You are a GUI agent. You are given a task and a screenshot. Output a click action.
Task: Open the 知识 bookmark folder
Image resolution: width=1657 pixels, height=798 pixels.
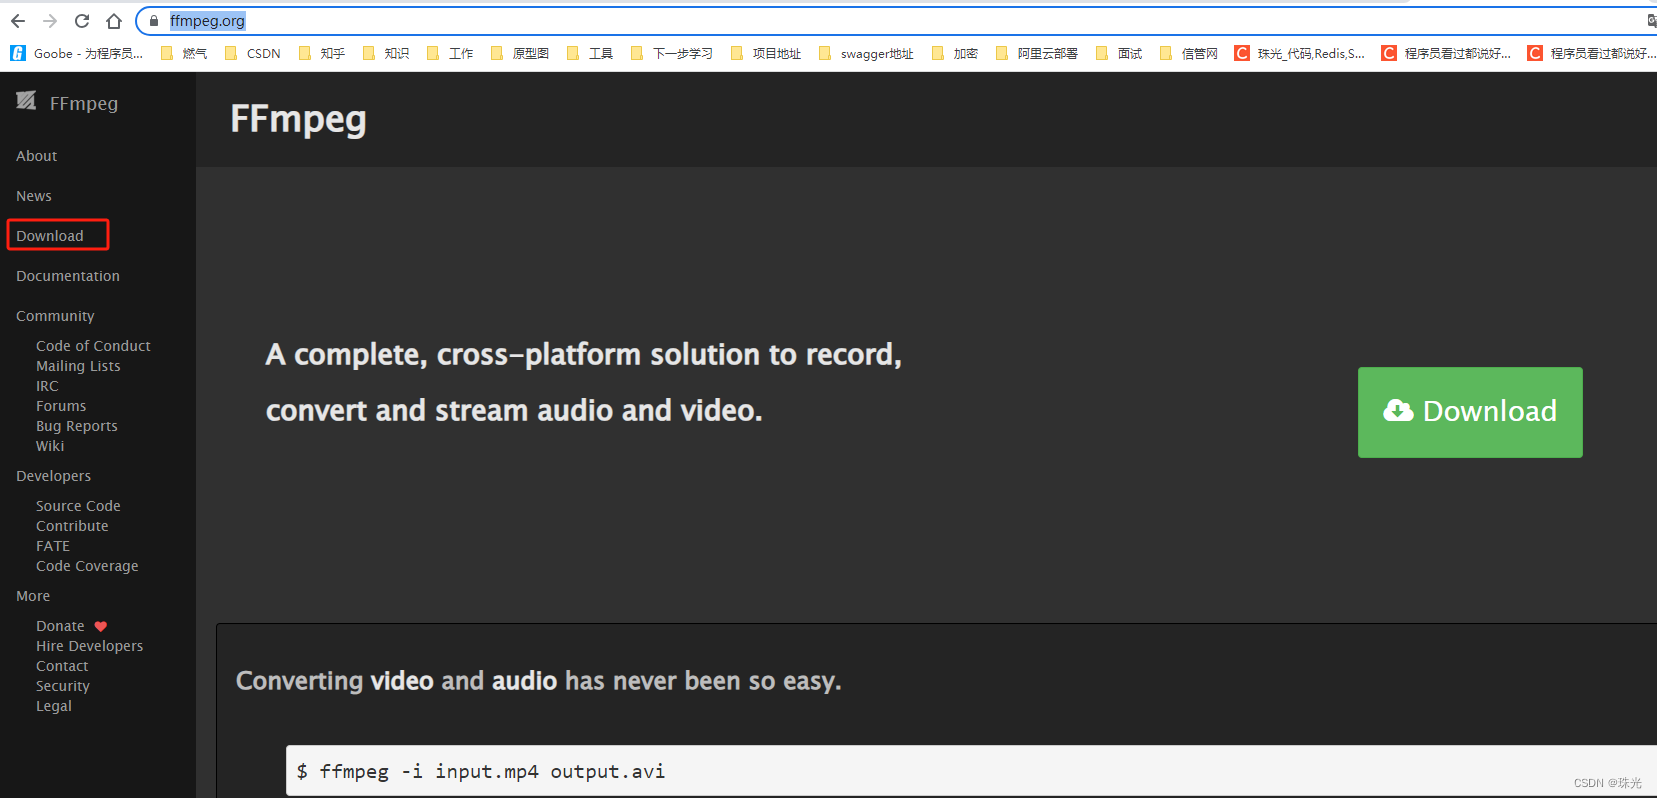[x=386, y=53]
